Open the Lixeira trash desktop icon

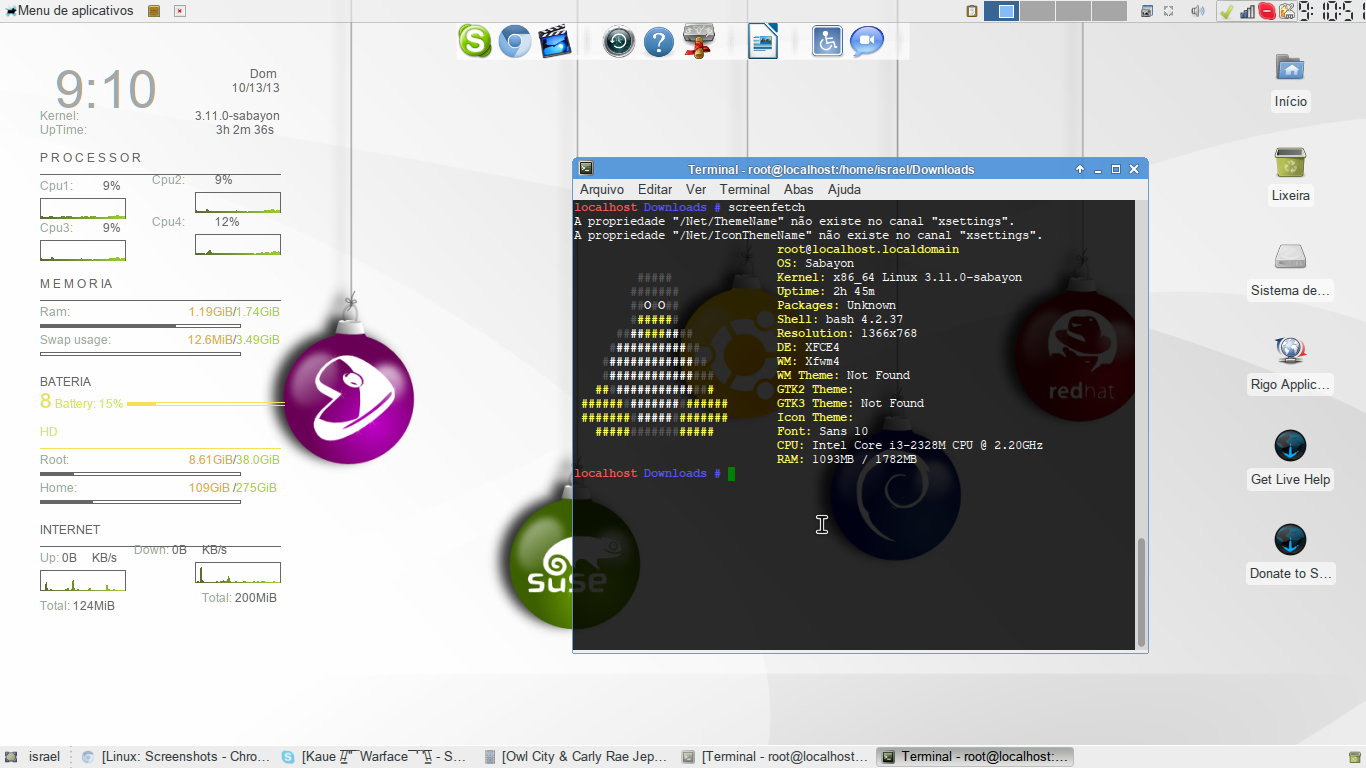pyautogui.click(x=1290, y=176)
